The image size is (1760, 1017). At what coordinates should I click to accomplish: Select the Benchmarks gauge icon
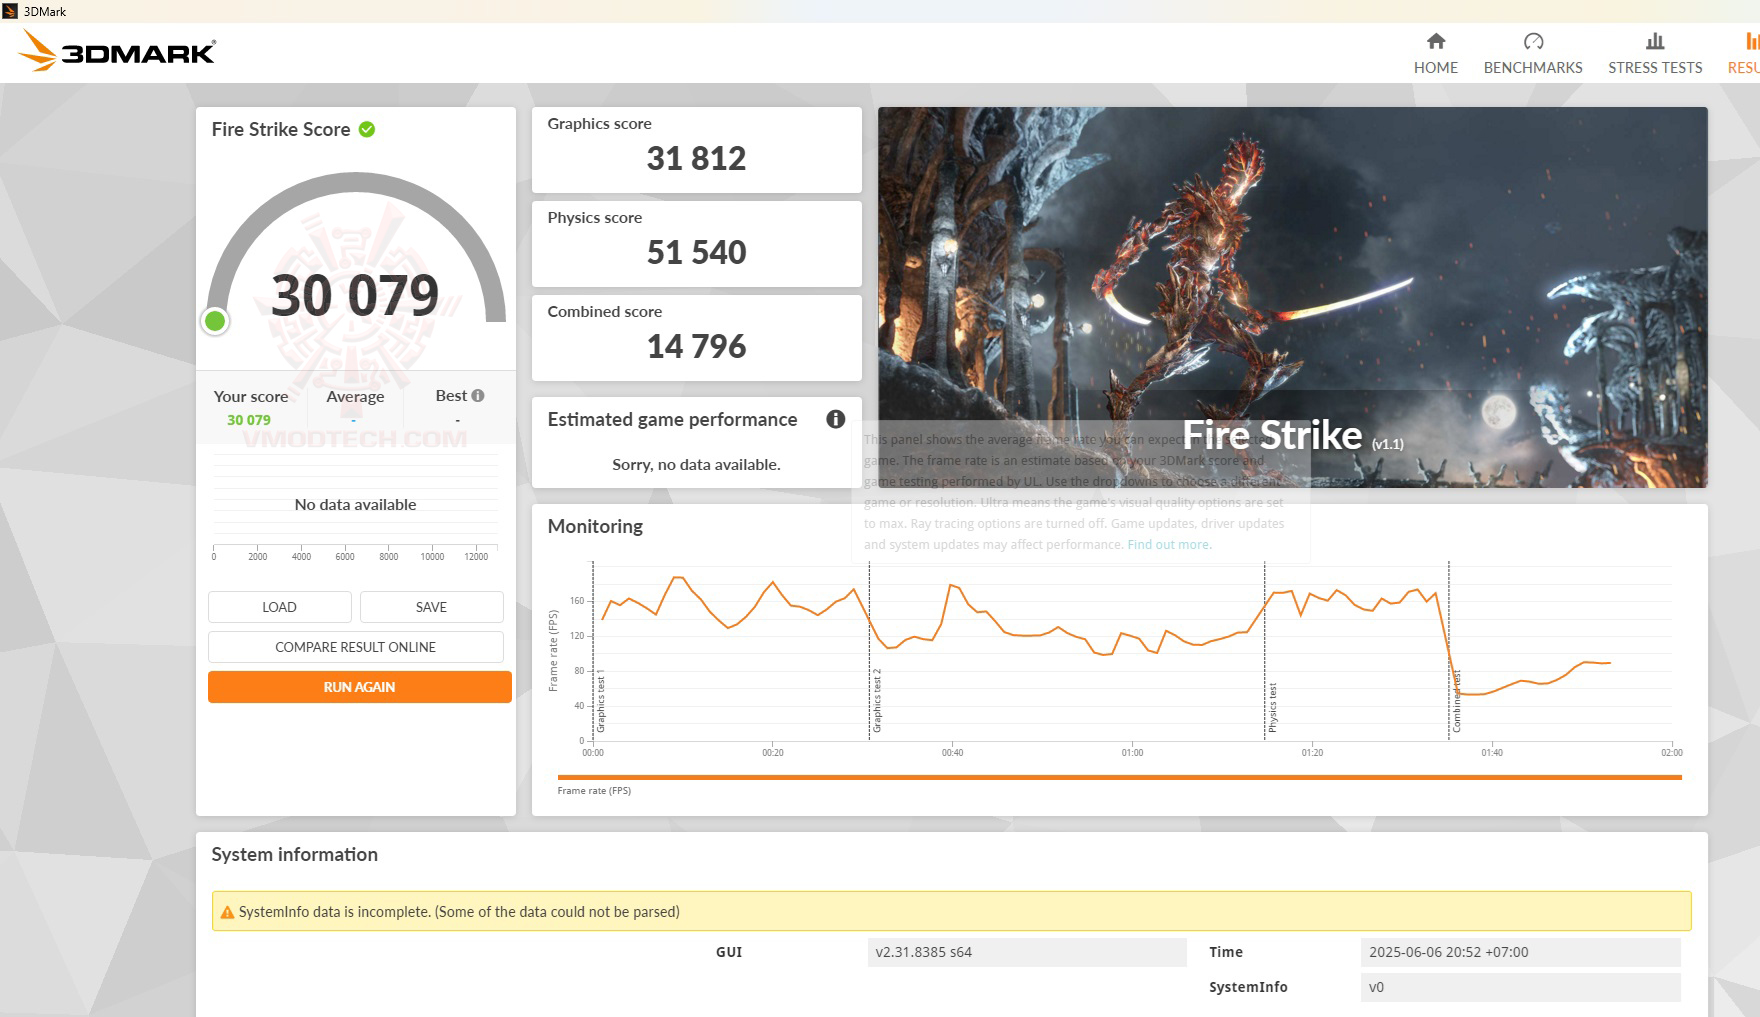pyautogui.click(x=1533, y=42)
